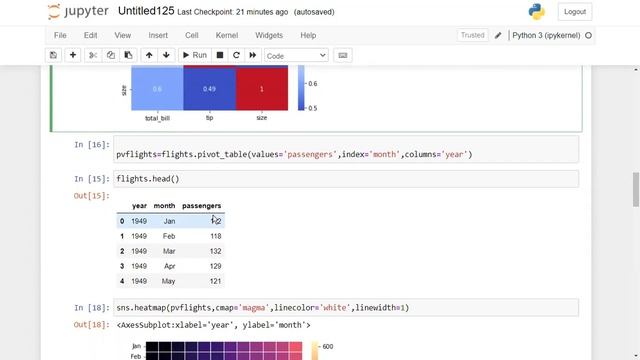Click the Last Checkpoint text
This screenshot has height=360, width=640.
point(233,12)
